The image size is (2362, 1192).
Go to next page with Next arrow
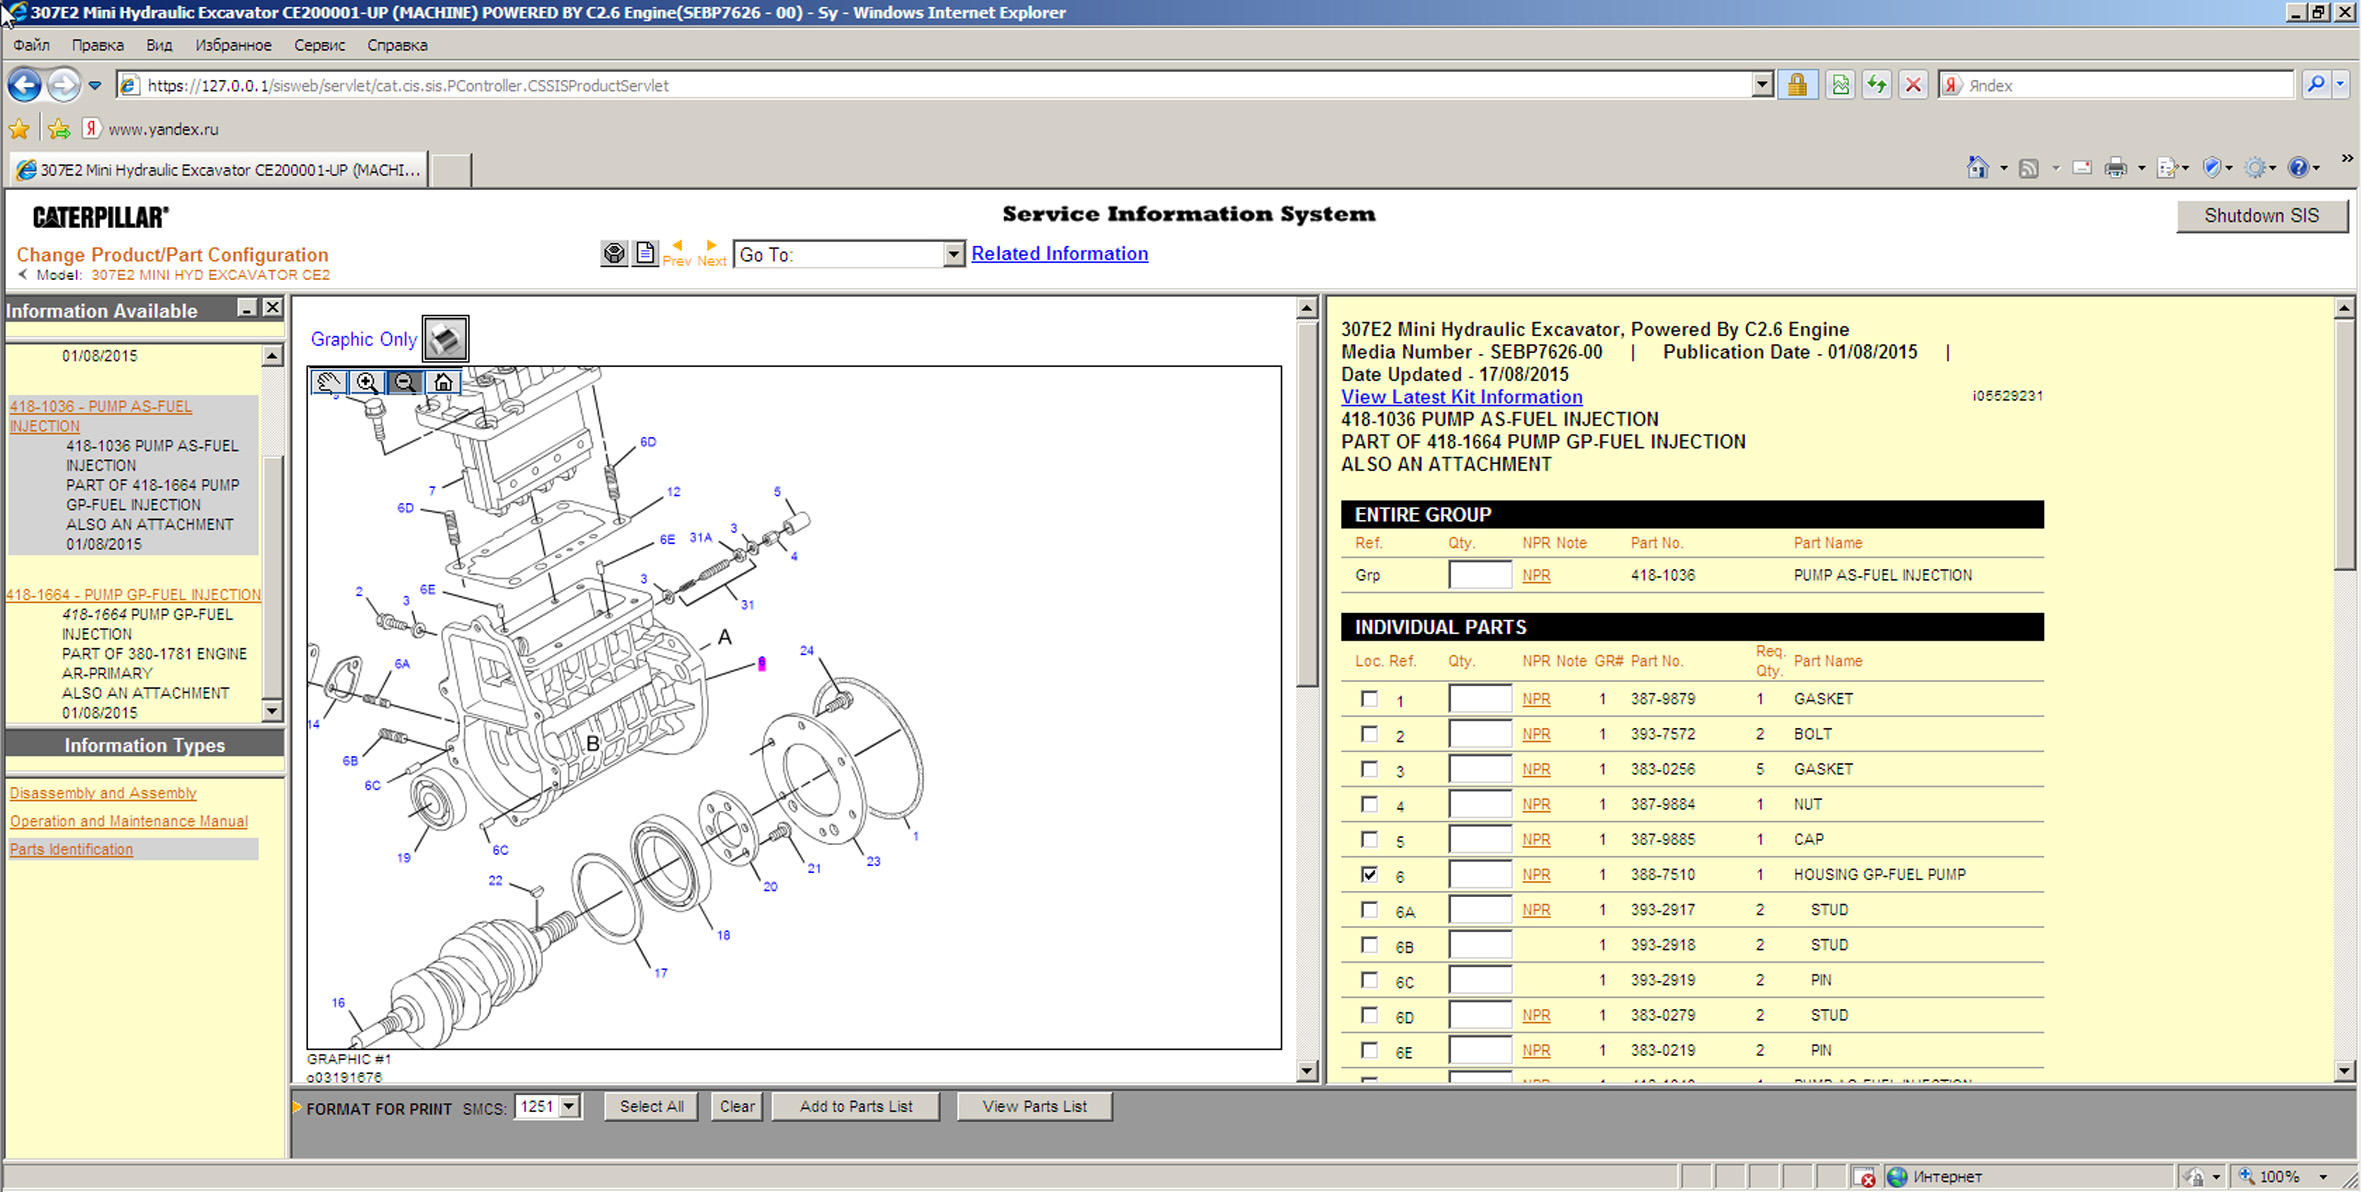pos(711,252)
